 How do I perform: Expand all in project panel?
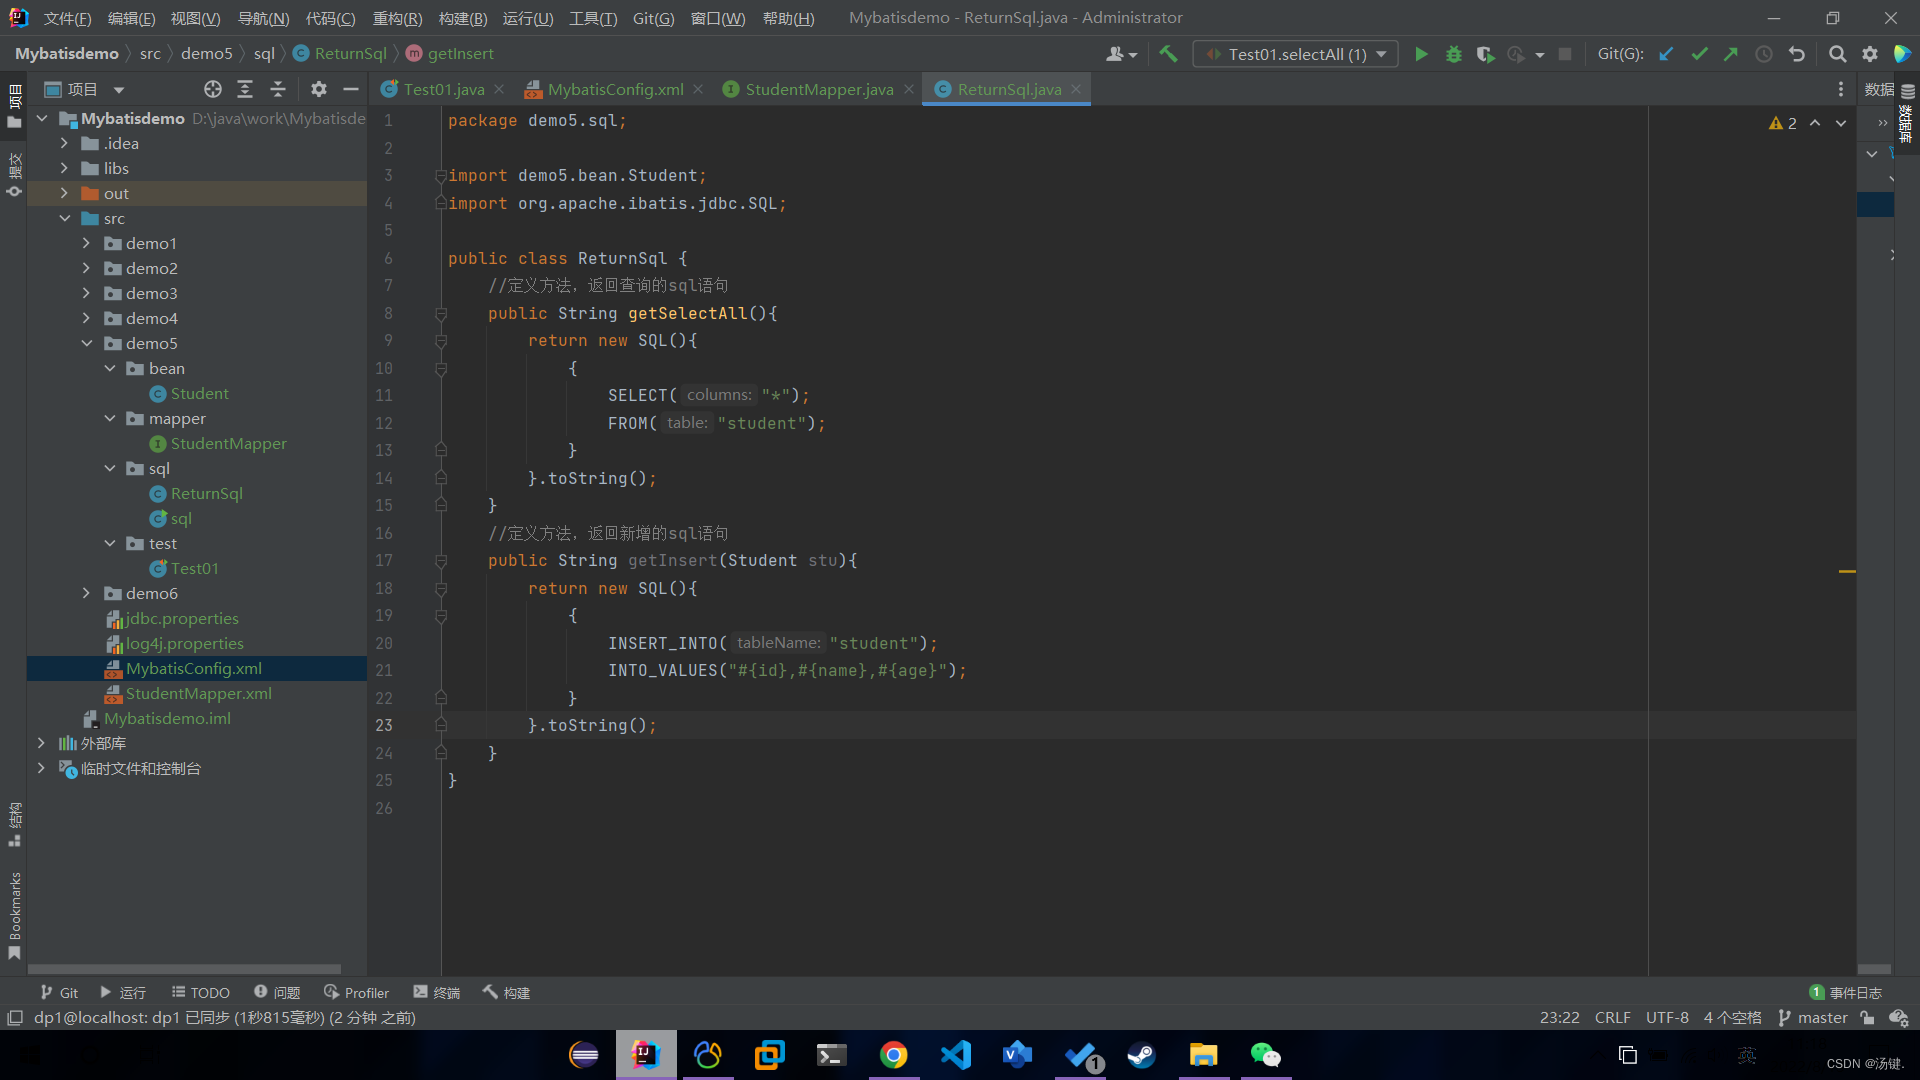pos(245,89)
